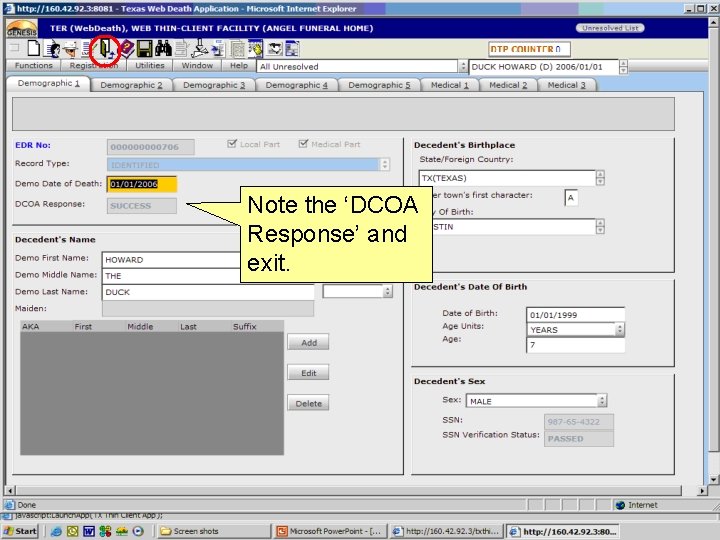Click the Delete AKA button
This screenshot has width=720, height=540.
(308, 403)
